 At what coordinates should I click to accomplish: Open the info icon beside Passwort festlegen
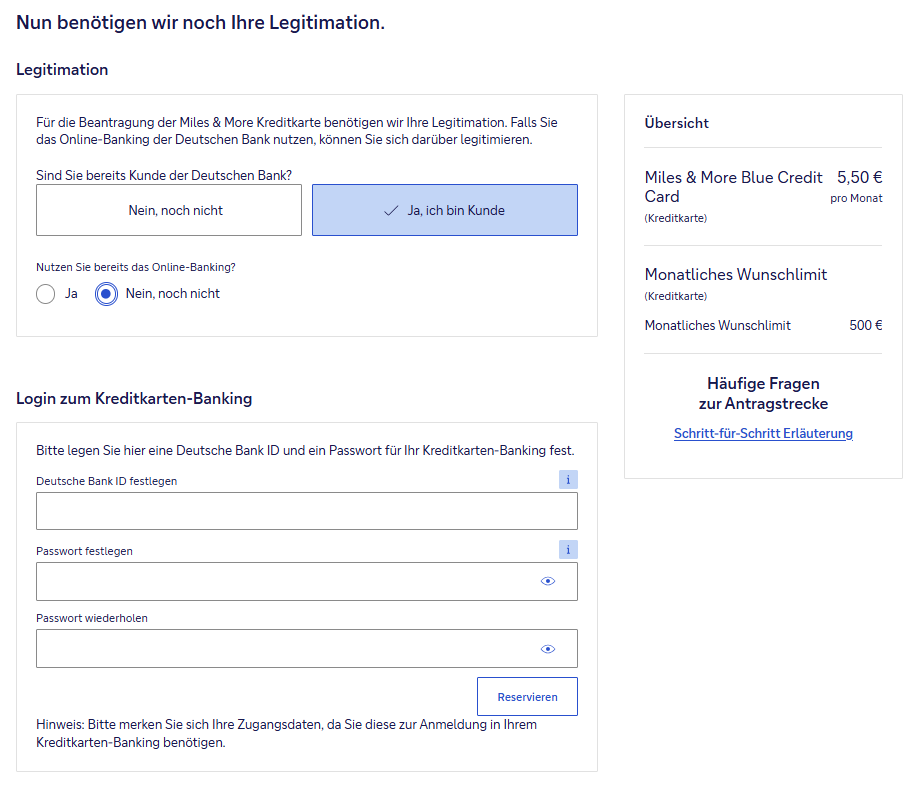click(568, 550)
